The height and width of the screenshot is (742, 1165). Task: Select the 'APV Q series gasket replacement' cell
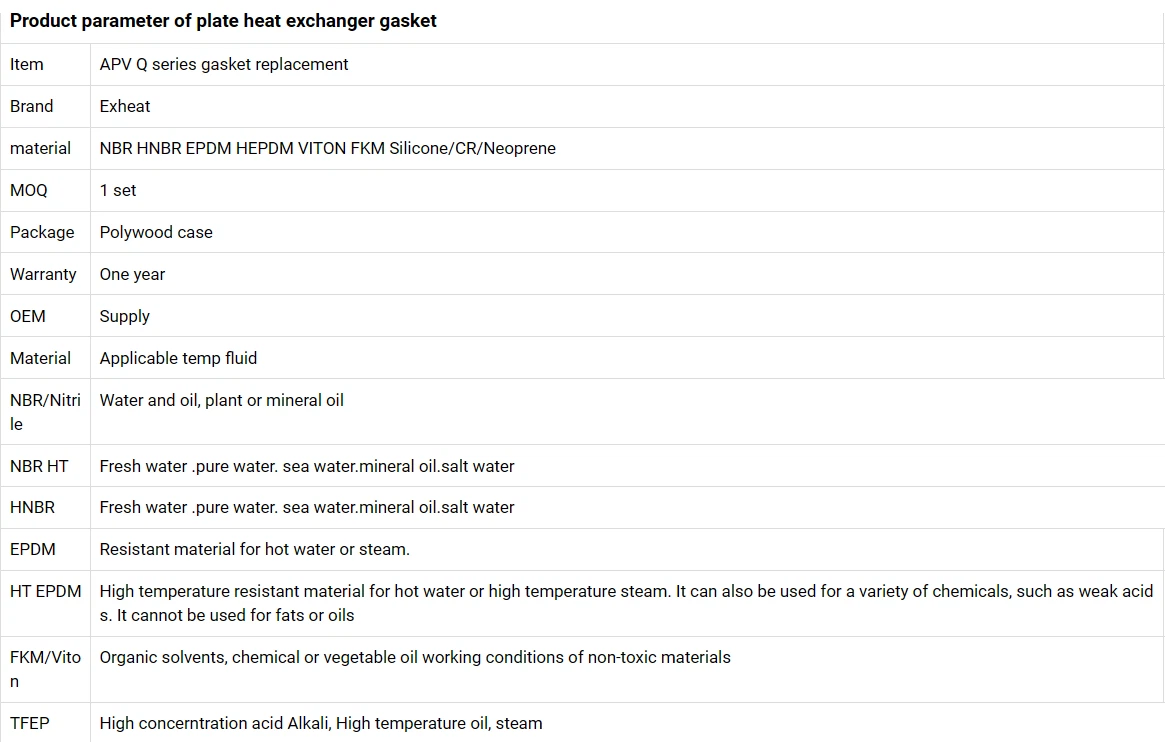click(224, 64)
